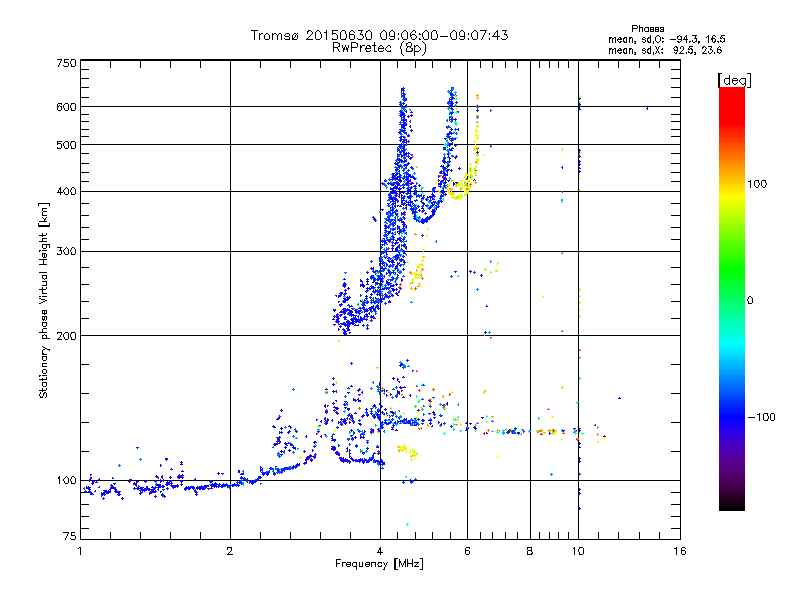Select the colorbar tick label "-100"
The width and height of the screenshot is (800, 600).
761,417
